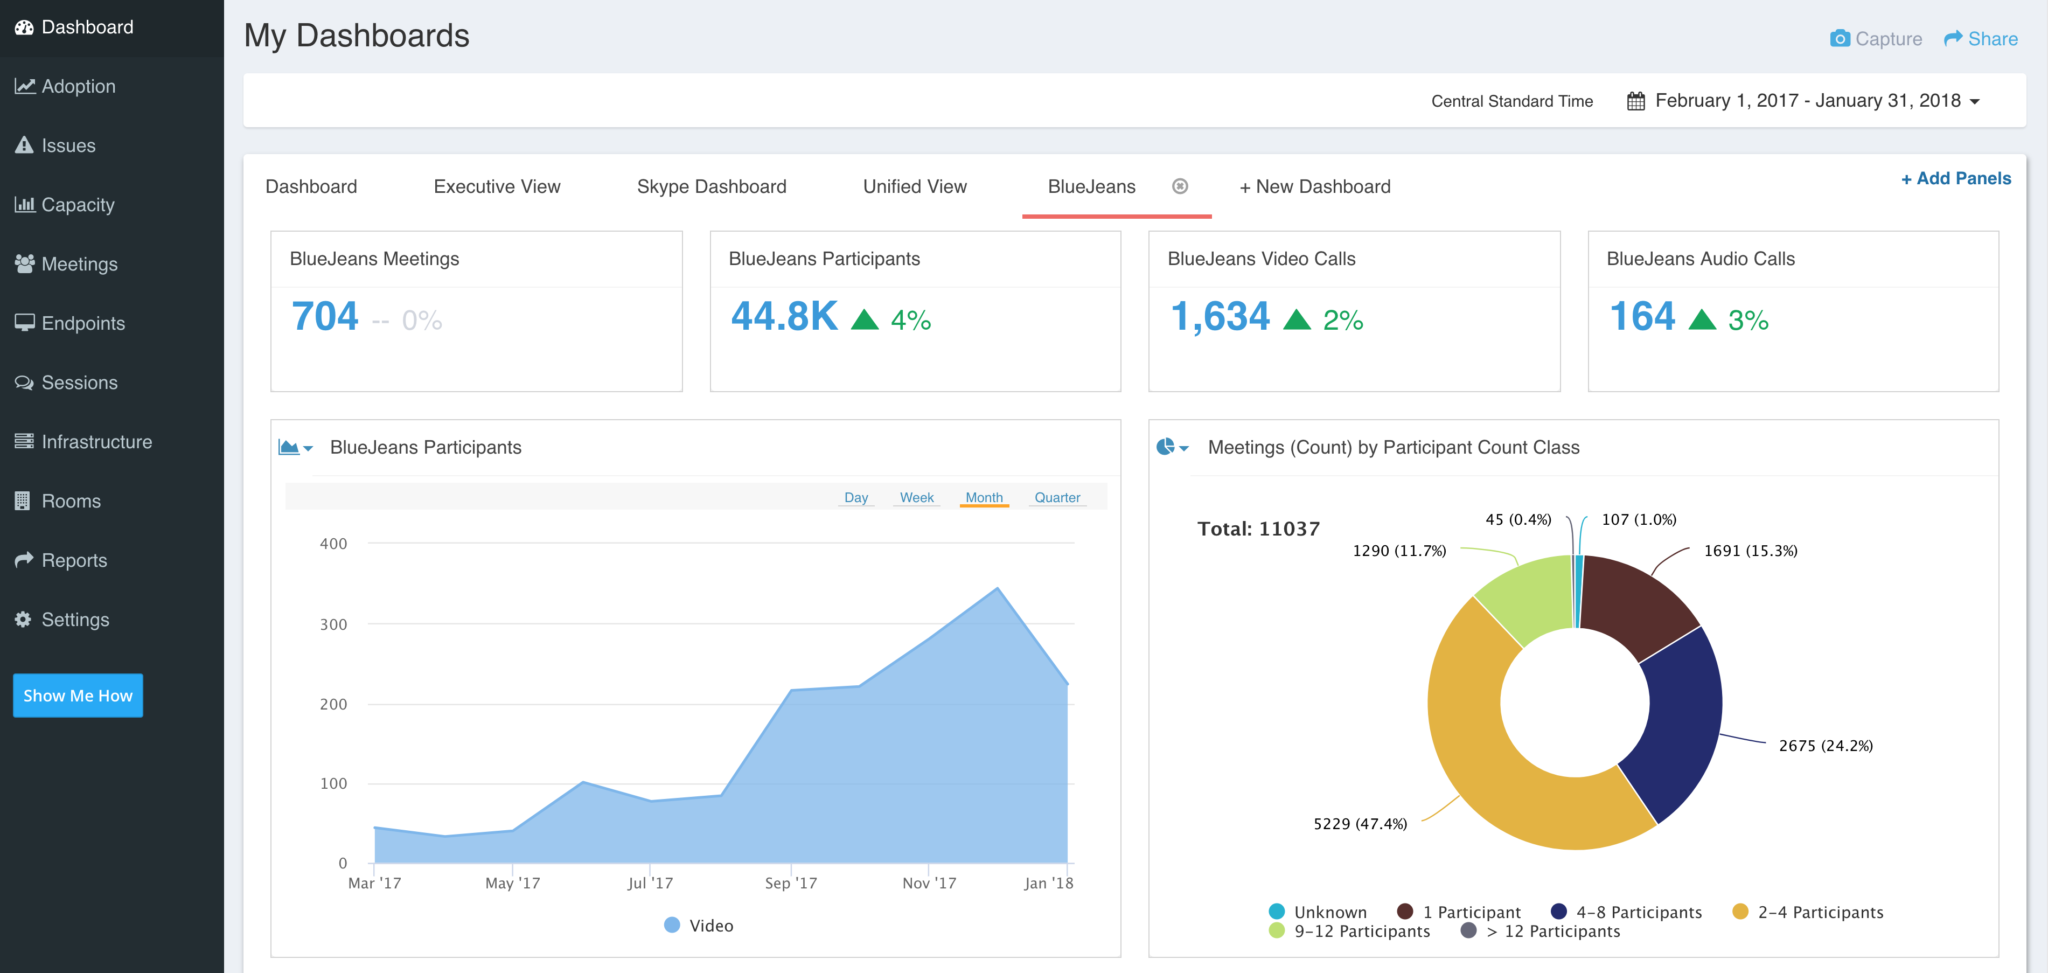Click the 1,634 Video Calls value

[1220, 317]
